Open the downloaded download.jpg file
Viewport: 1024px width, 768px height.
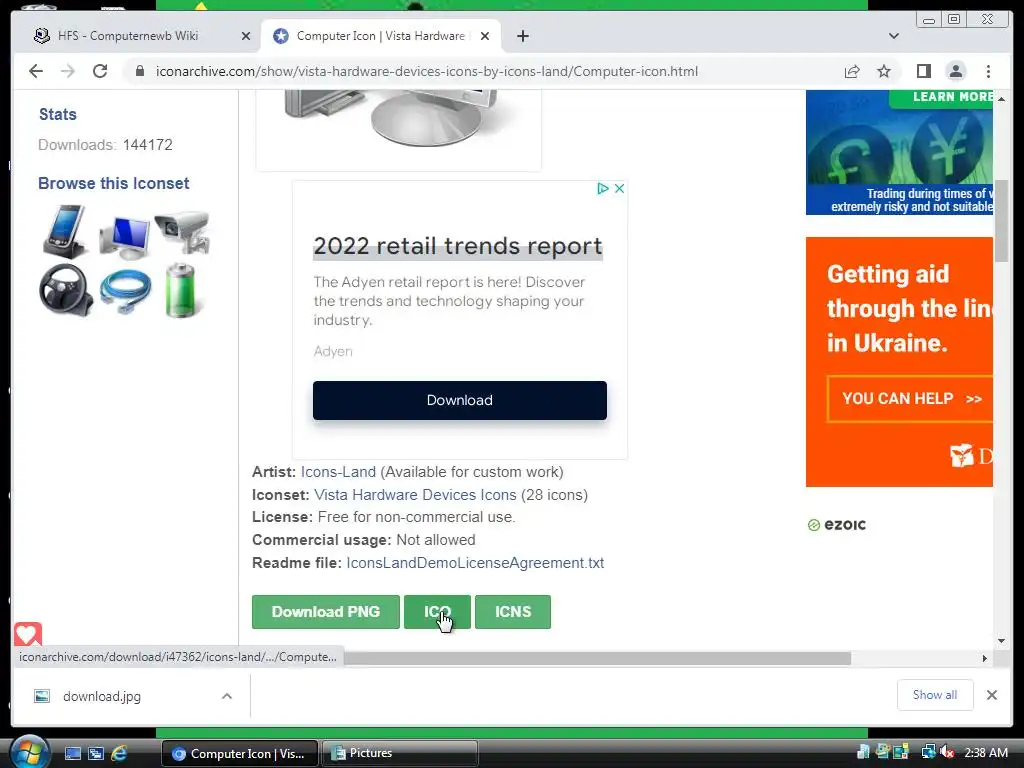point(102,696)
